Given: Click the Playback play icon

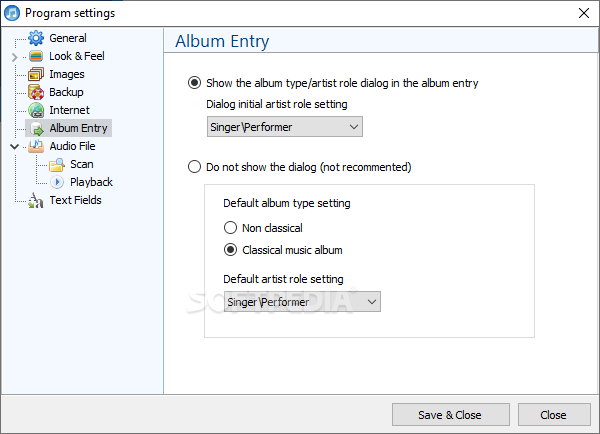Looking at the screenshot, I should click(57, 182).
